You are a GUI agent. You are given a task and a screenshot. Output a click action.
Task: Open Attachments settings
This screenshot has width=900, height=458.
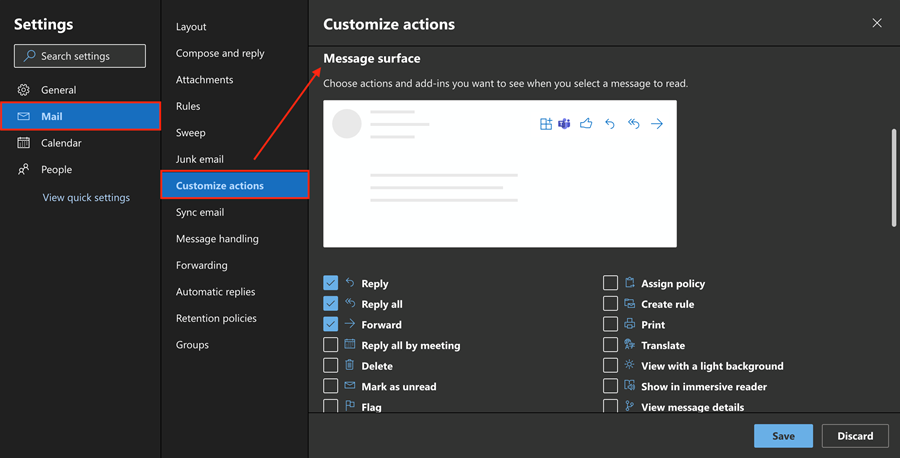point(235,80)
